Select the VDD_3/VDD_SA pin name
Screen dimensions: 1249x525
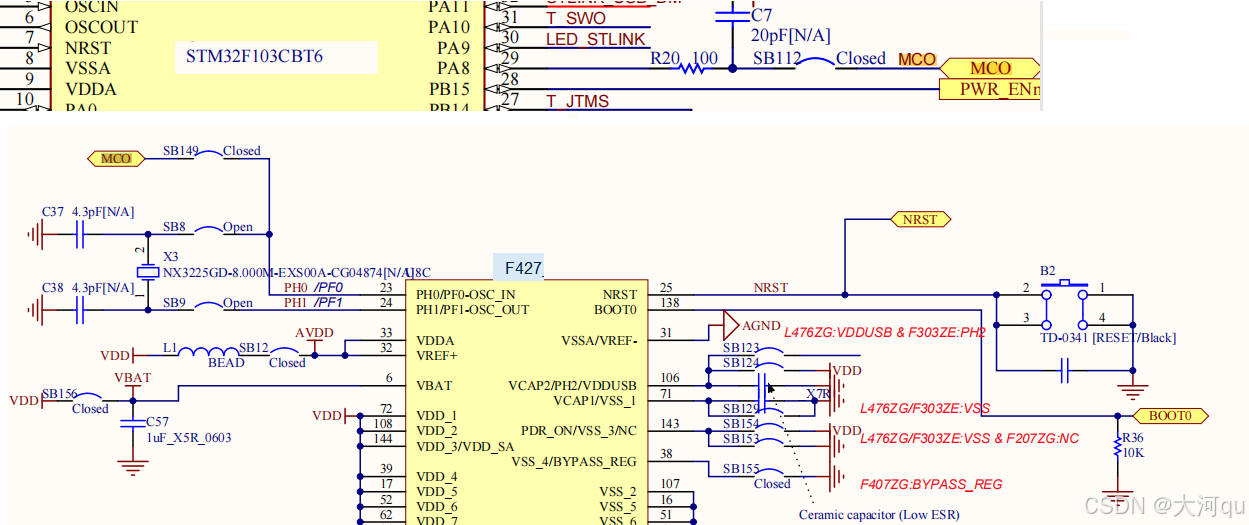tap(465, 446)
